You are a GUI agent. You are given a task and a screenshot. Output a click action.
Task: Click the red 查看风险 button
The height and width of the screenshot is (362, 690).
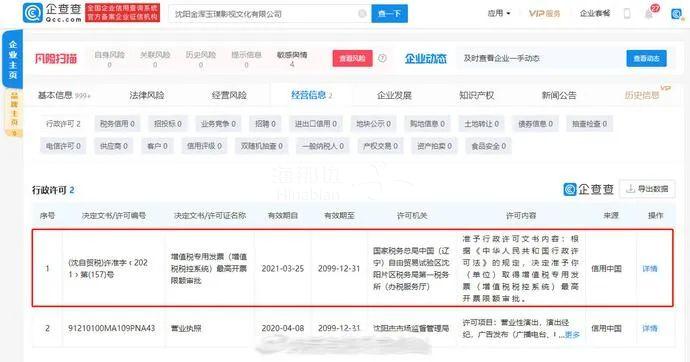[352, 58]
